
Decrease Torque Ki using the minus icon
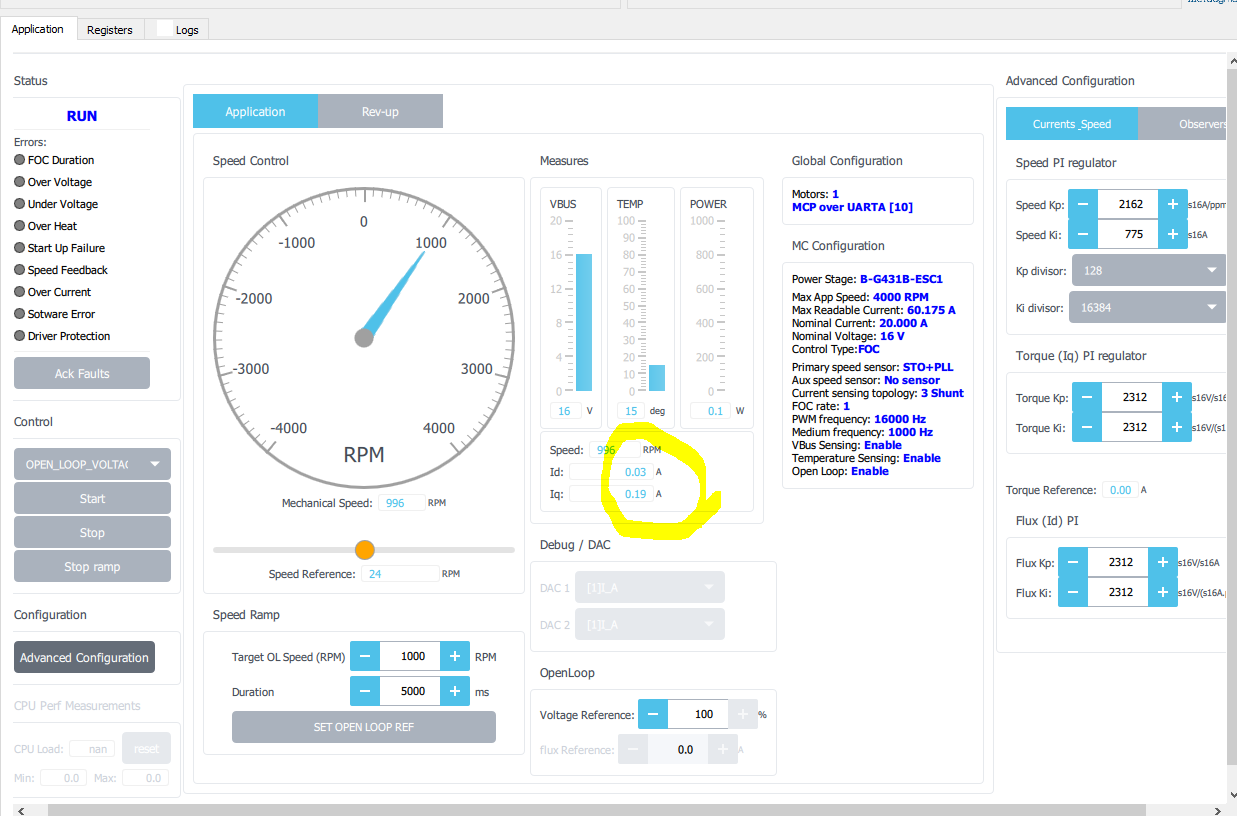pos(1086,427)
